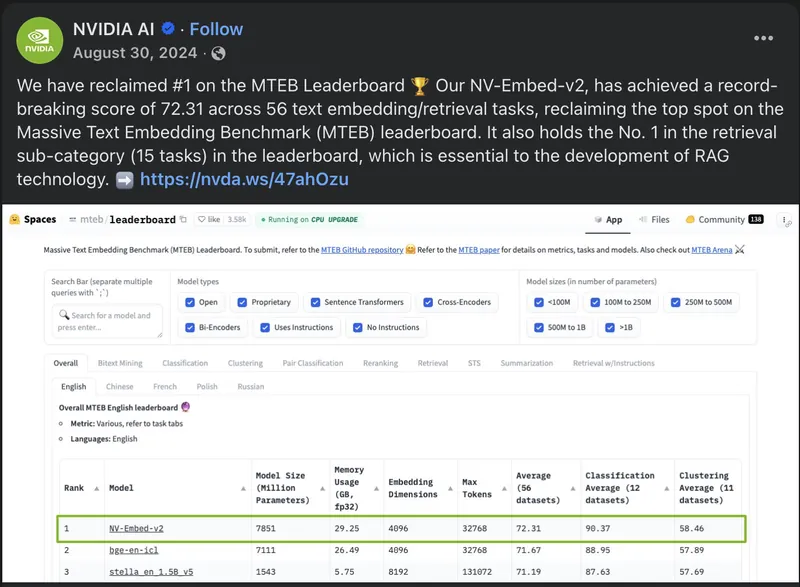Viewport: 800px width, 587px height.
Task: Click the August 30, 2024 timestamp
Action: click(x=135, y=53)
